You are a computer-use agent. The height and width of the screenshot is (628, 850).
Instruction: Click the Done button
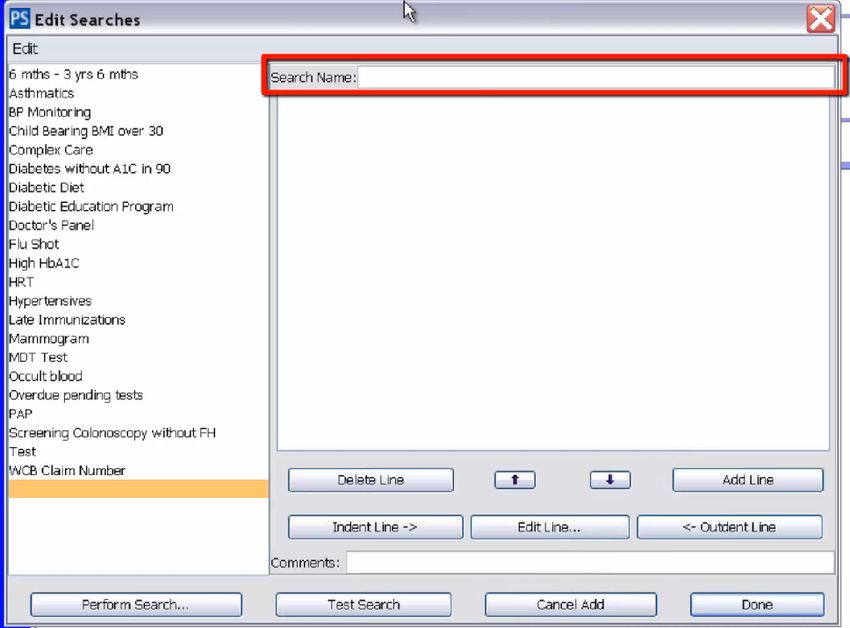[757, 605]
